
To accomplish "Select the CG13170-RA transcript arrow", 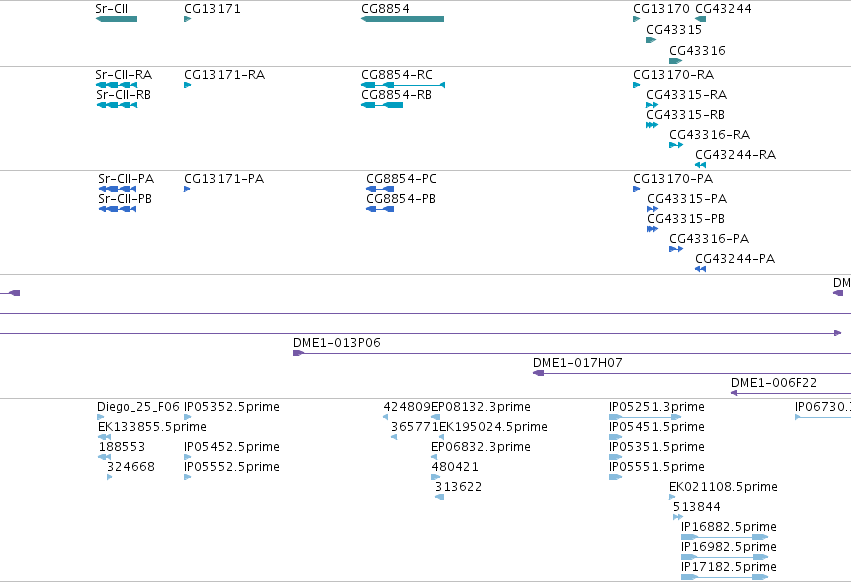I will [x=637, y=85].
